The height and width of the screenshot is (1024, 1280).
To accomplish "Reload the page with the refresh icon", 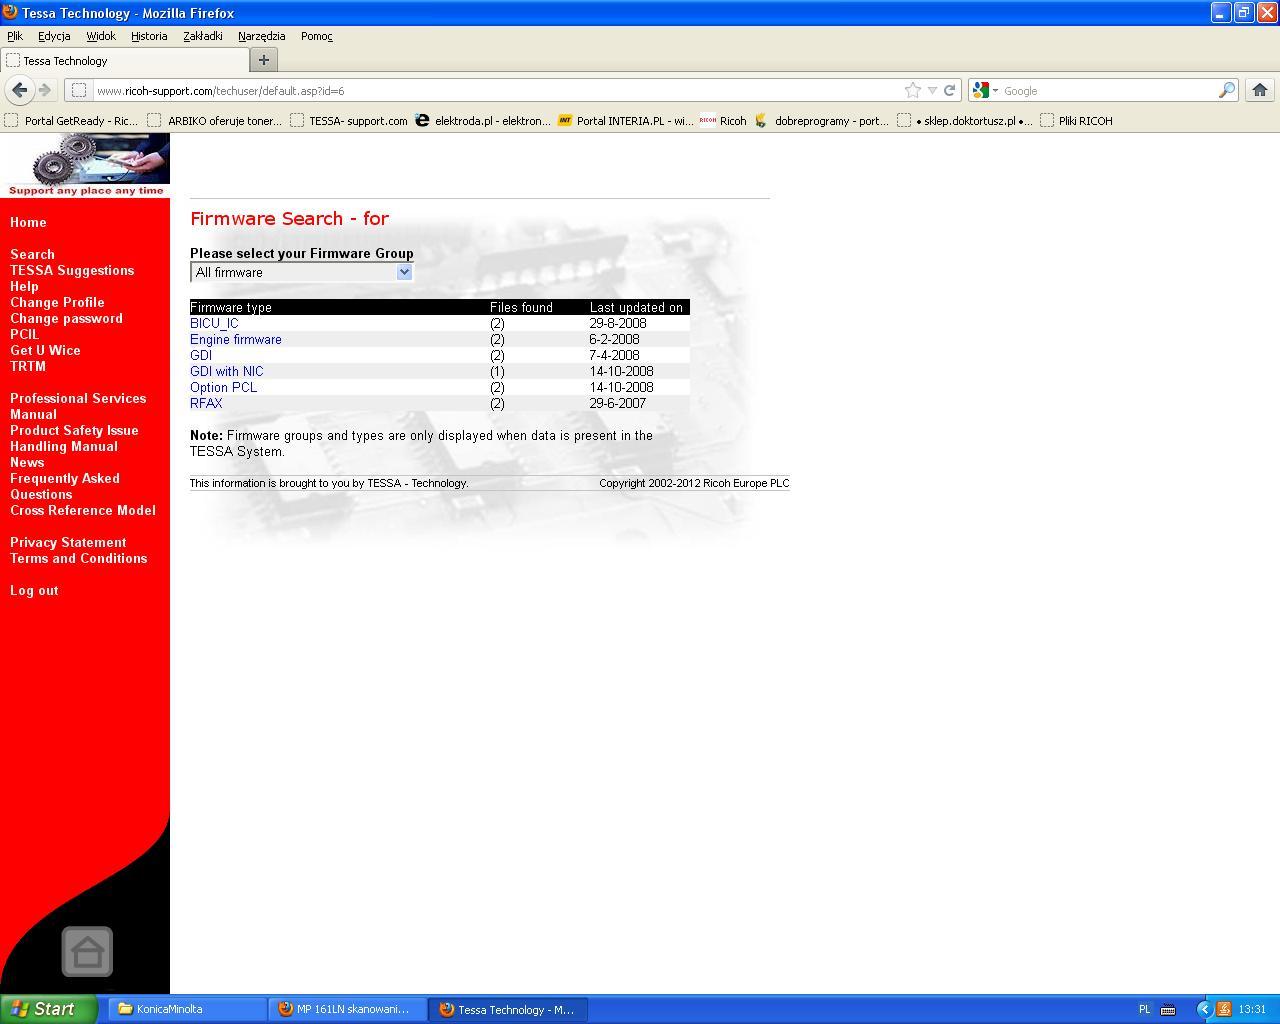I will (949, 90).
